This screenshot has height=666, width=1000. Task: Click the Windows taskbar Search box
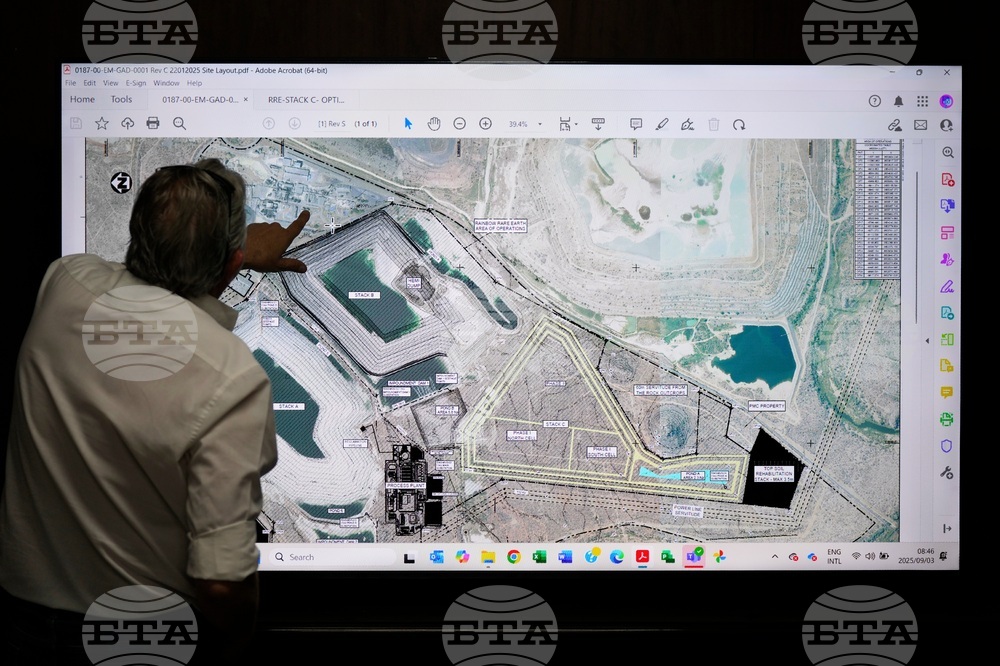point(330,557)
